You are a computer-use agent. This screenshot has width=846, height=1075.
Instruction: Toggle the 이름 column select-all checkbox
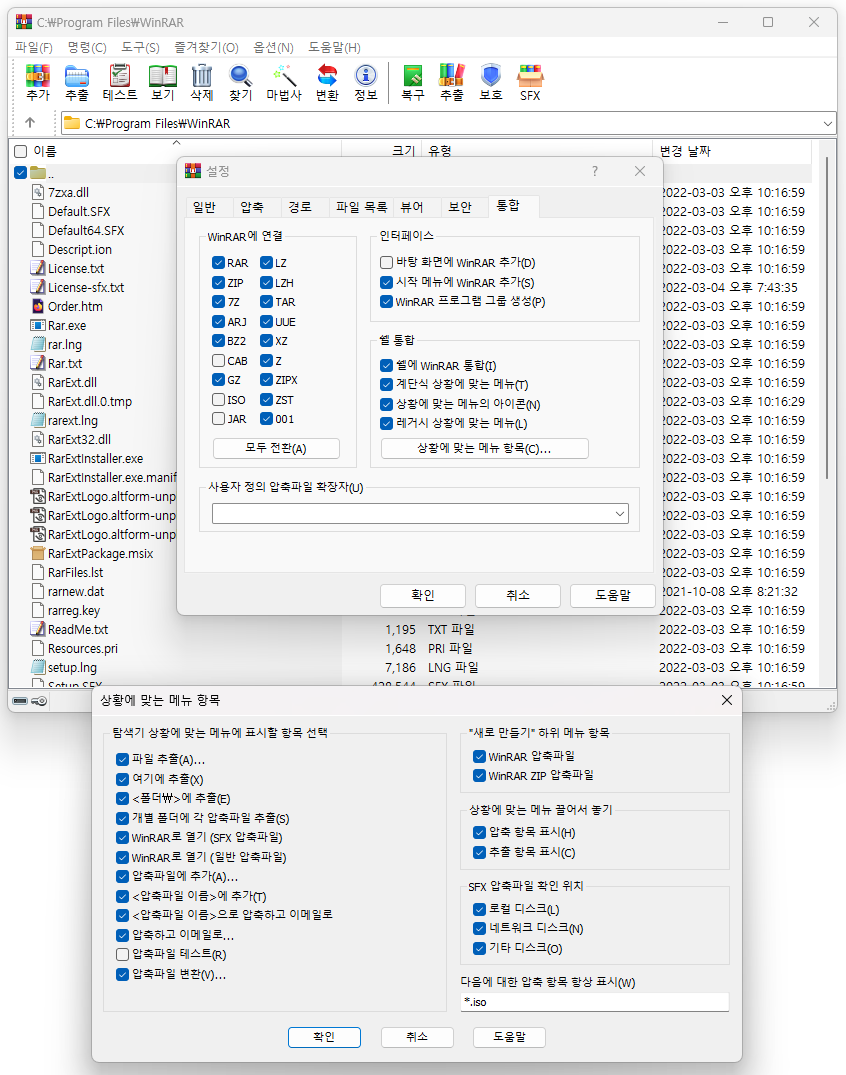pyautogui.click(x=21, y=152)
